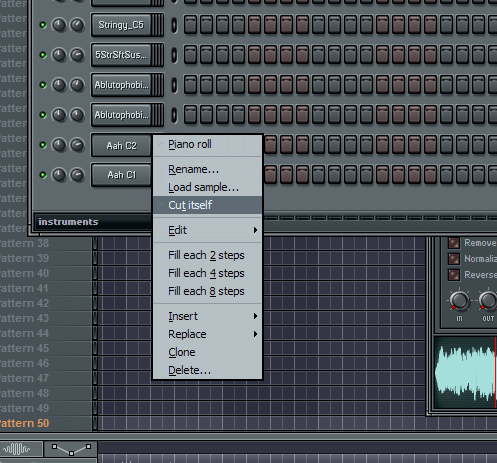Mute first Ablutophobi channel green LED

pos(43,85)
